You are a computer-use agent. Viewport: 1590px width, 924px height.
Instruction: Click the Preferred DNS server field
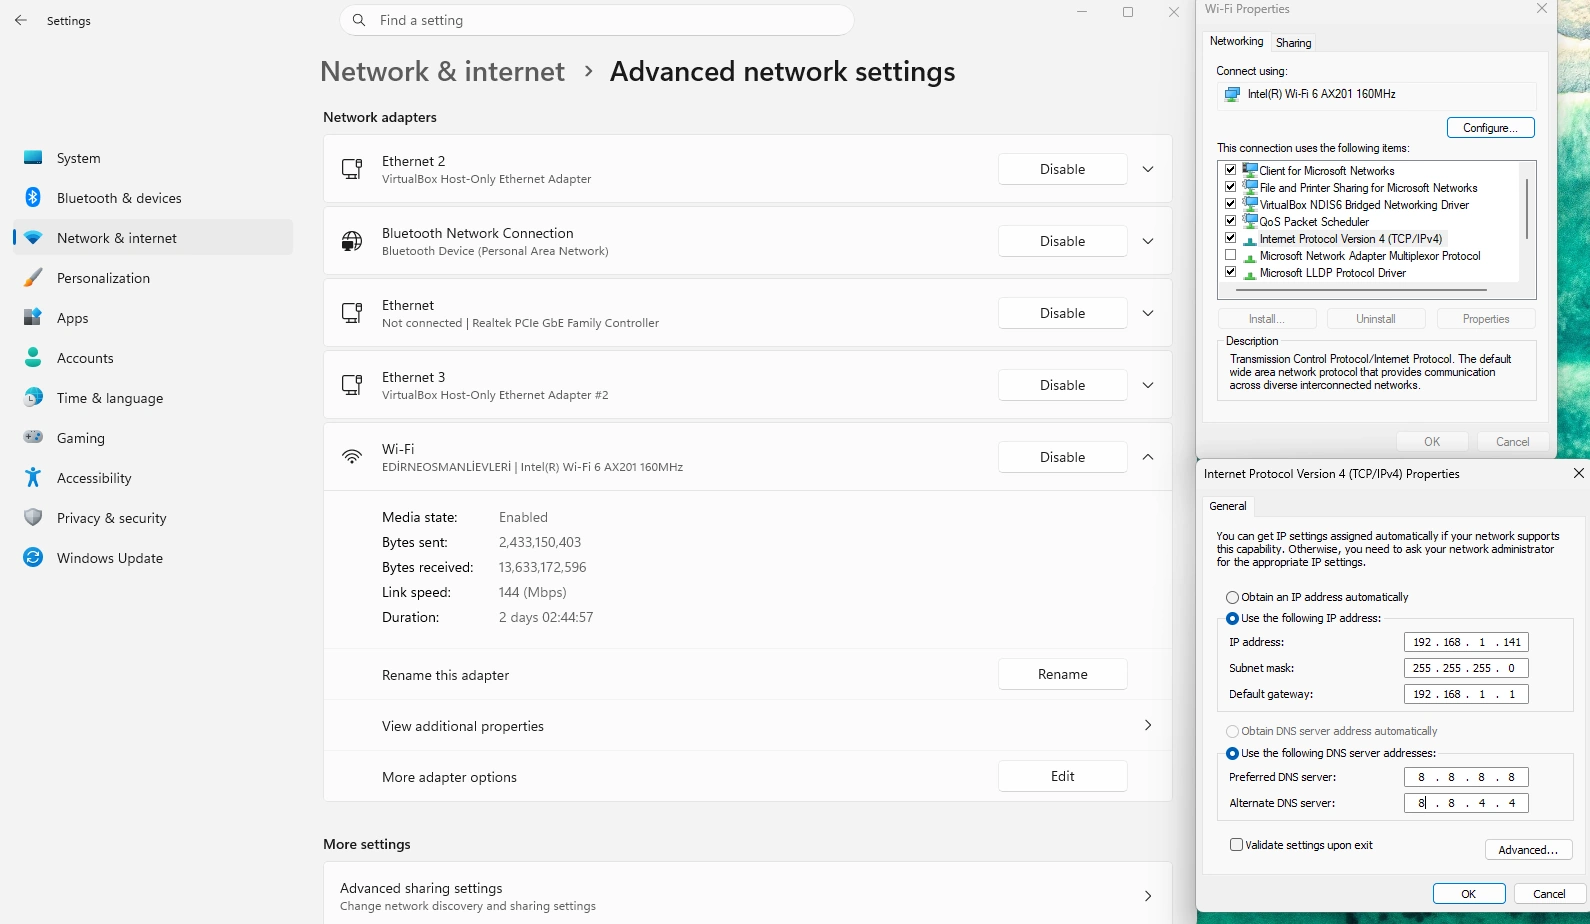[1466, 777]
